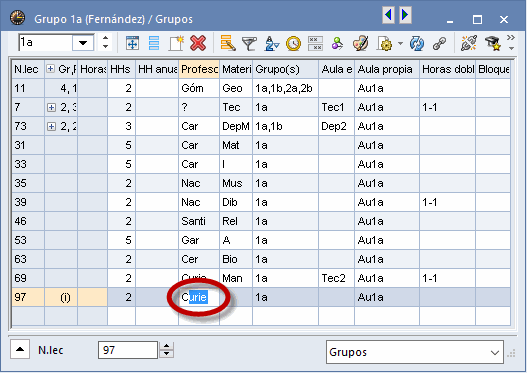Select the DepM subject cell
527x373 pixels.
pos(236,126)
